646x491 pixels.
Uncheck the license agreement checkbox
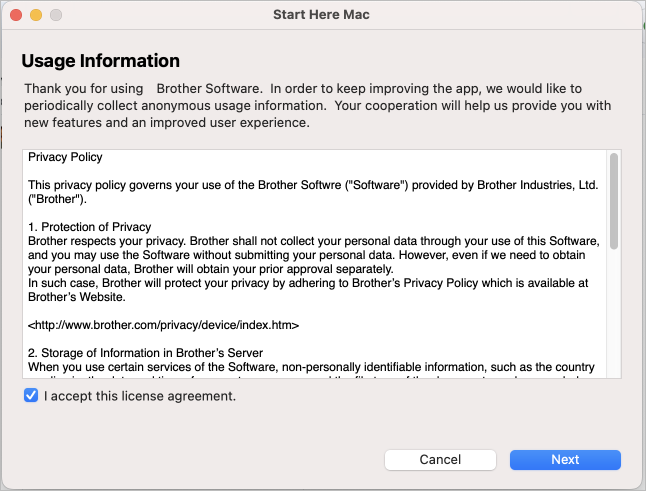(x=31, y=395)
